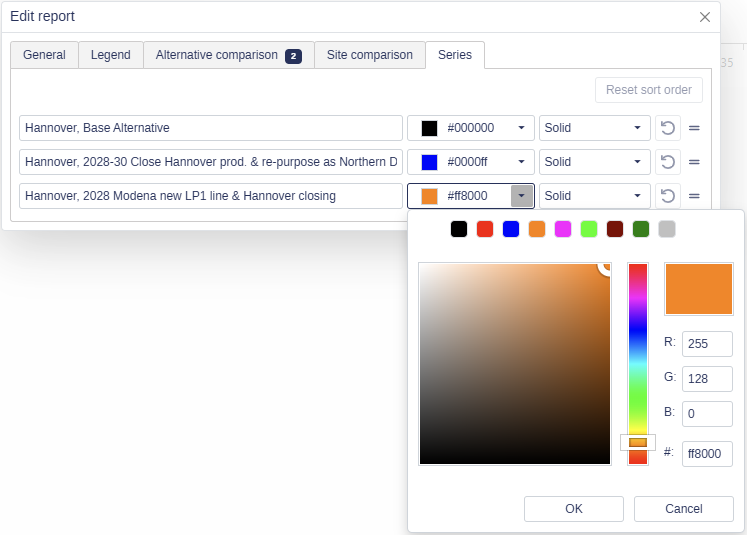This screenshot has width=747, height=535.
Task: Collapse the #ff8000 color dropdown arrow
Action: tap(522, 196)
